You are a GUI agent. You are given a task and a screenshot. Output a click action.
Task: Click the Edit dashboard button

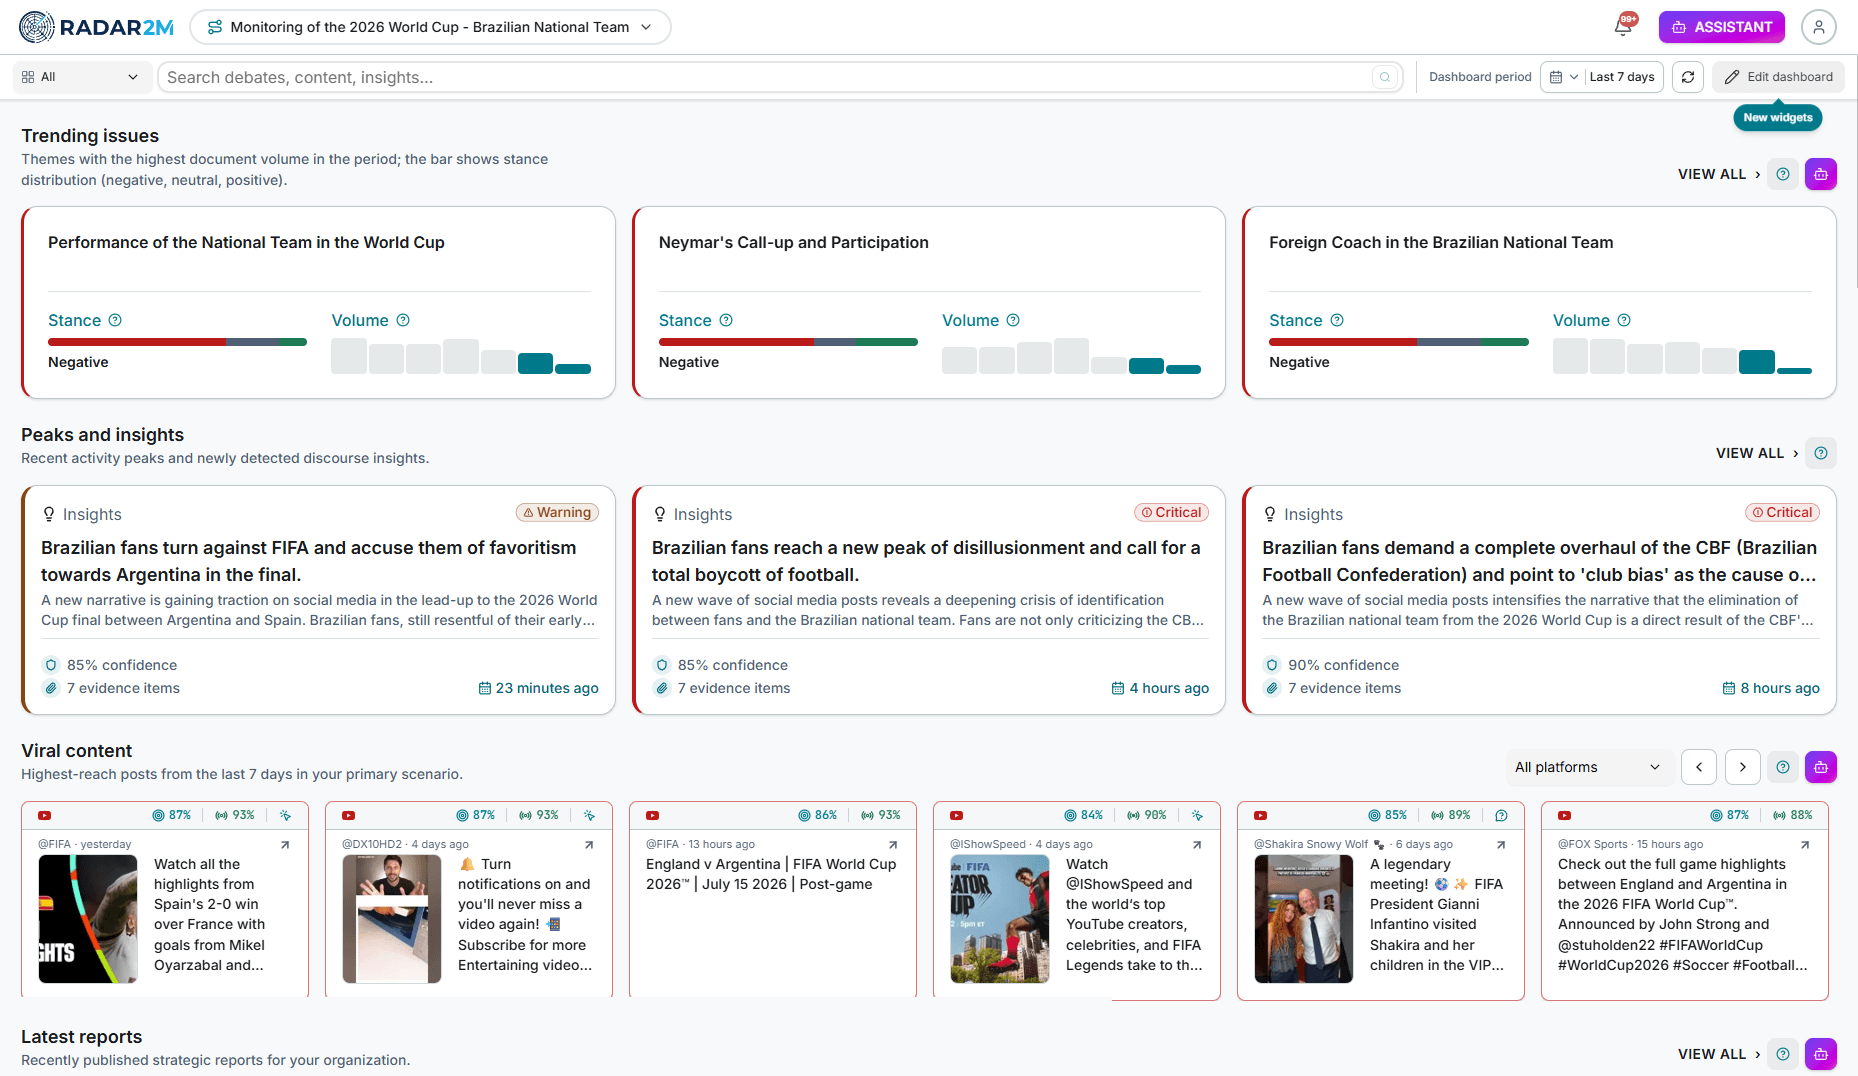click(1779, 77)
